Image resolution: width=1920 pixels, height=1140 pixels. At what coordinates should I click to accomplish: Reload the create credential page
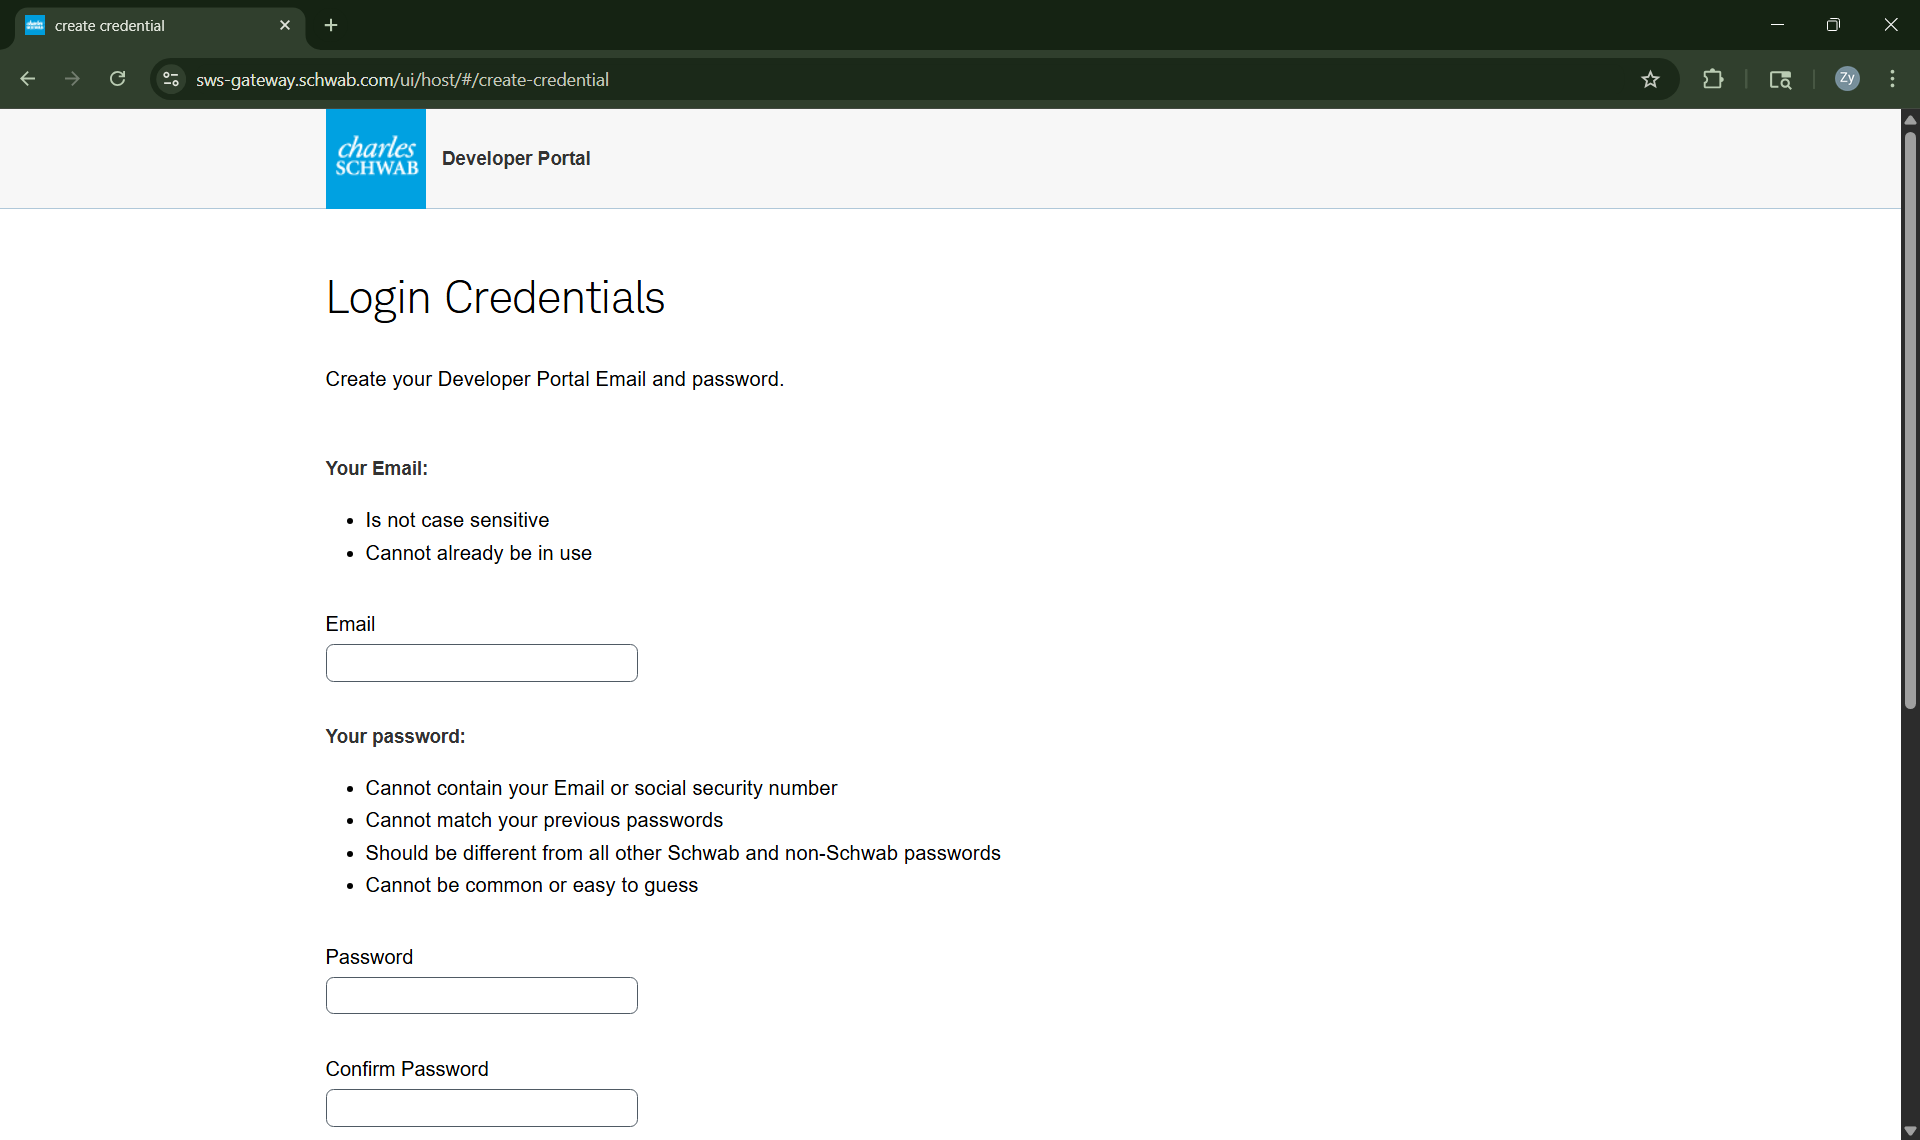point(117,79)
